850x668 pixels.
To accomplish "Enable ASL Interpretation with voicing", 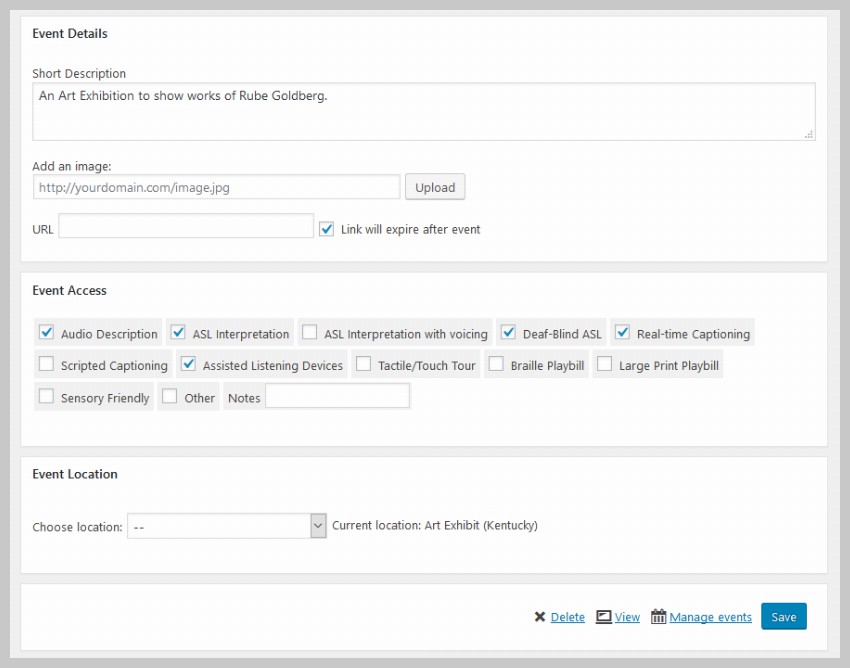I will [310, 332].
